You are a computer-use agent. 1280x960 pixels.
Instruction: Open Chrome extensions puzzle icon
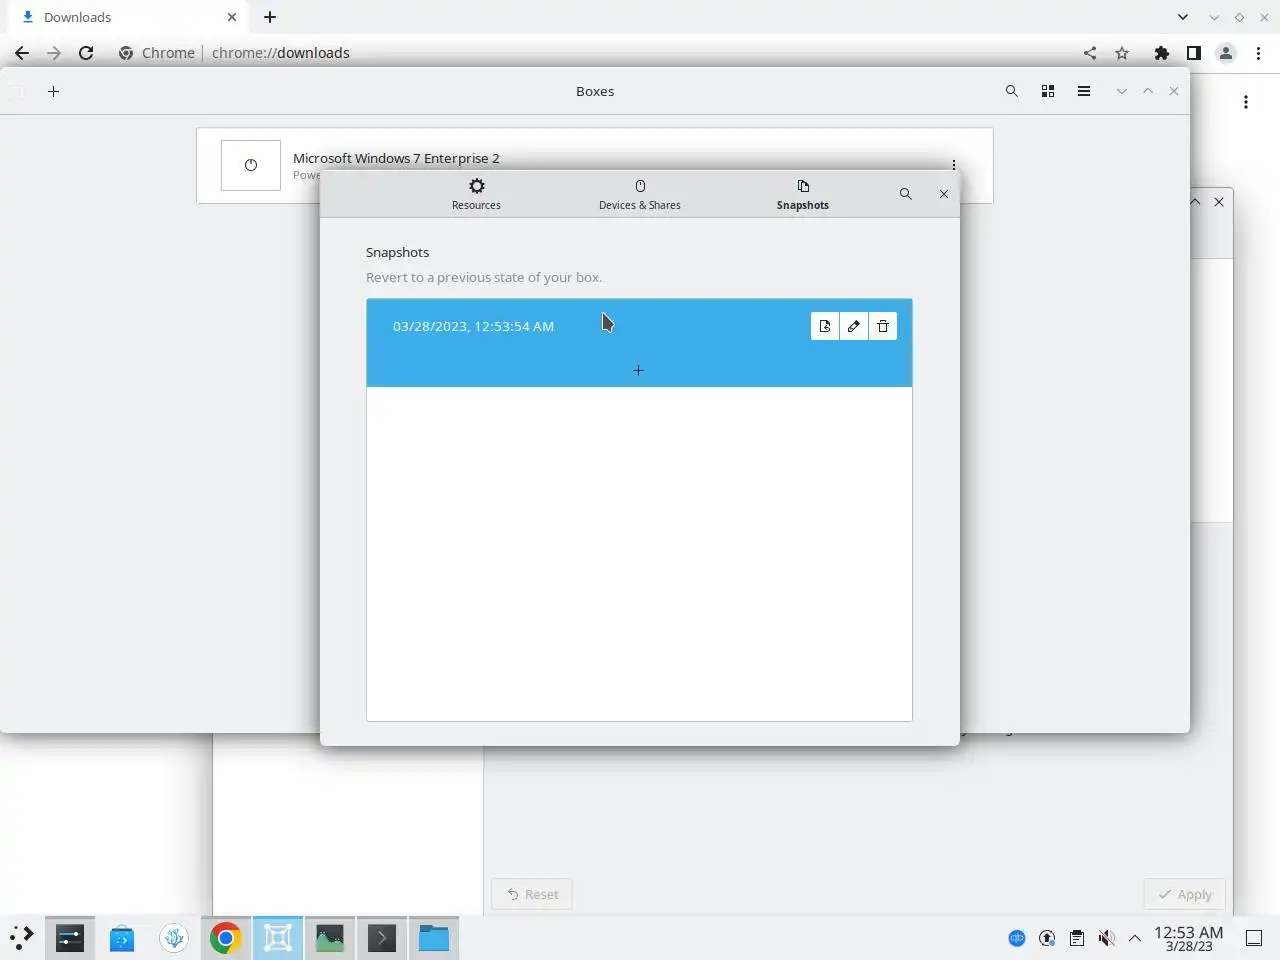tap(1162, 53)
